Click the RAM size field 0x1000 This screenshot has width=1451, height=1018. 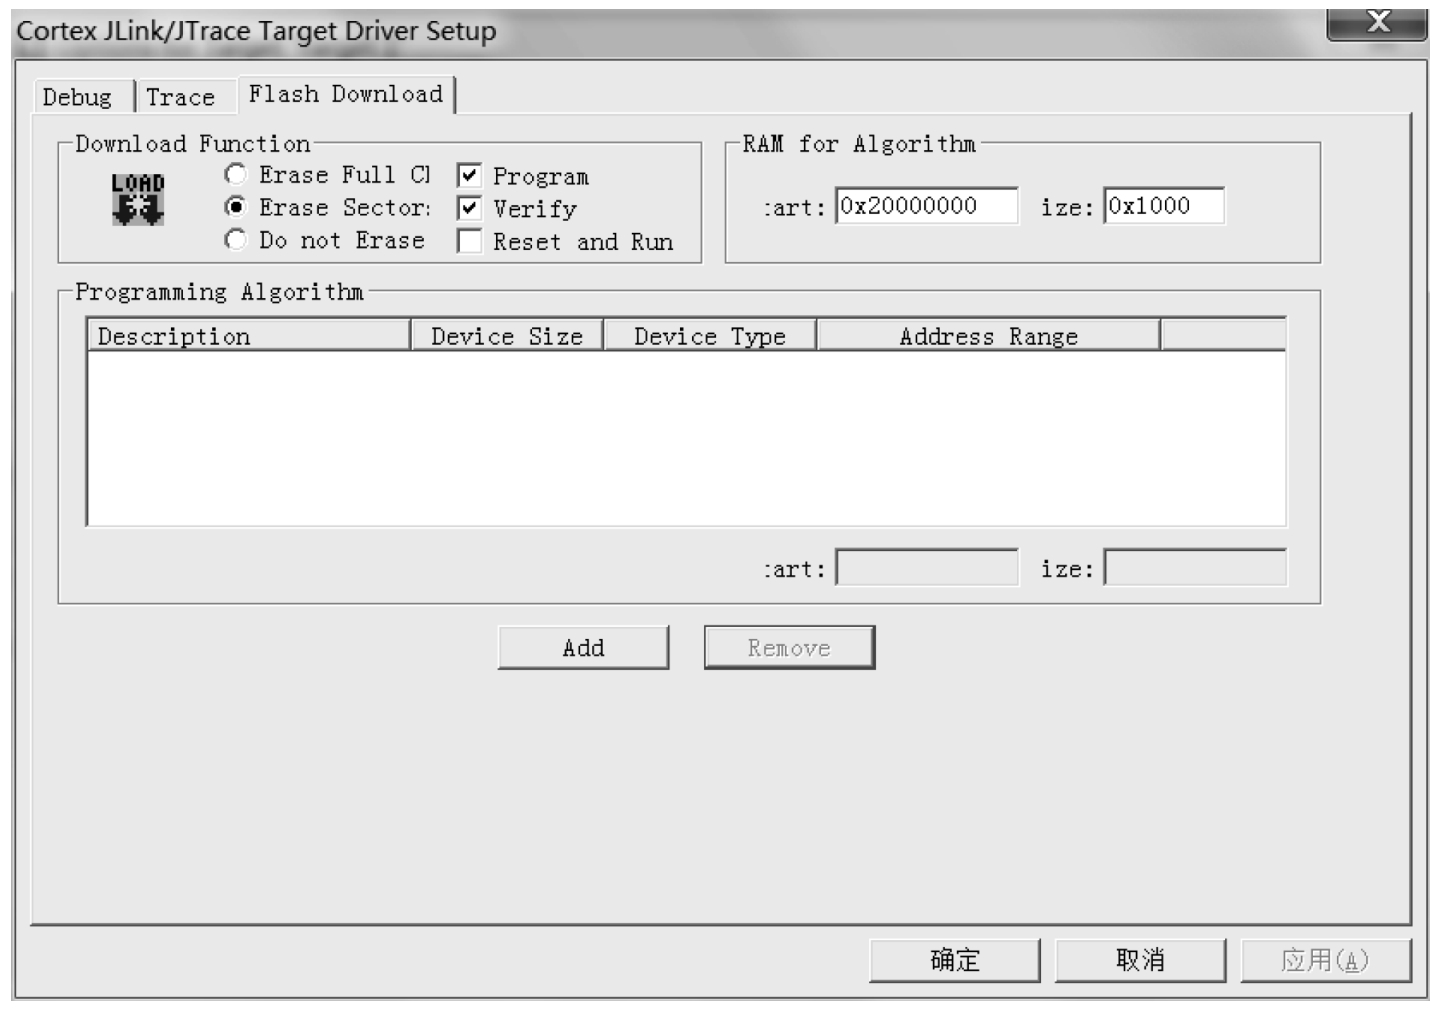tap(1163, 206)
